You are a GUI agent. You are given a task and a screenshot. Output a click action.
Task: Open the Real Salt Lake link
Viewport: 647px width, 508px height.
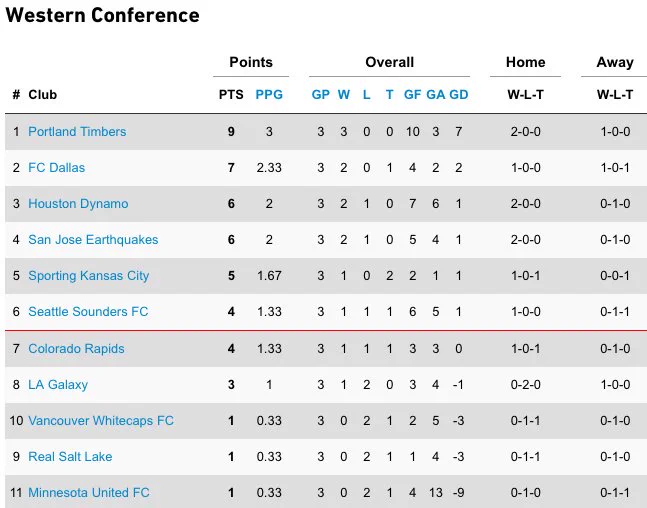[x=70, y=456]
